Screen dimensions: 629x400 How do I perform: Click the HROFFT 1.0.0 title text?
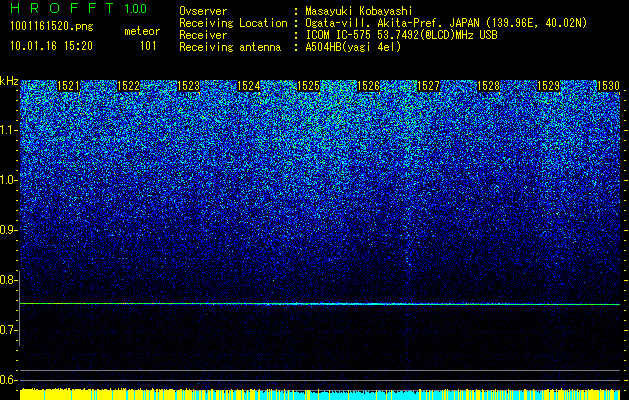tap(78, 8)
